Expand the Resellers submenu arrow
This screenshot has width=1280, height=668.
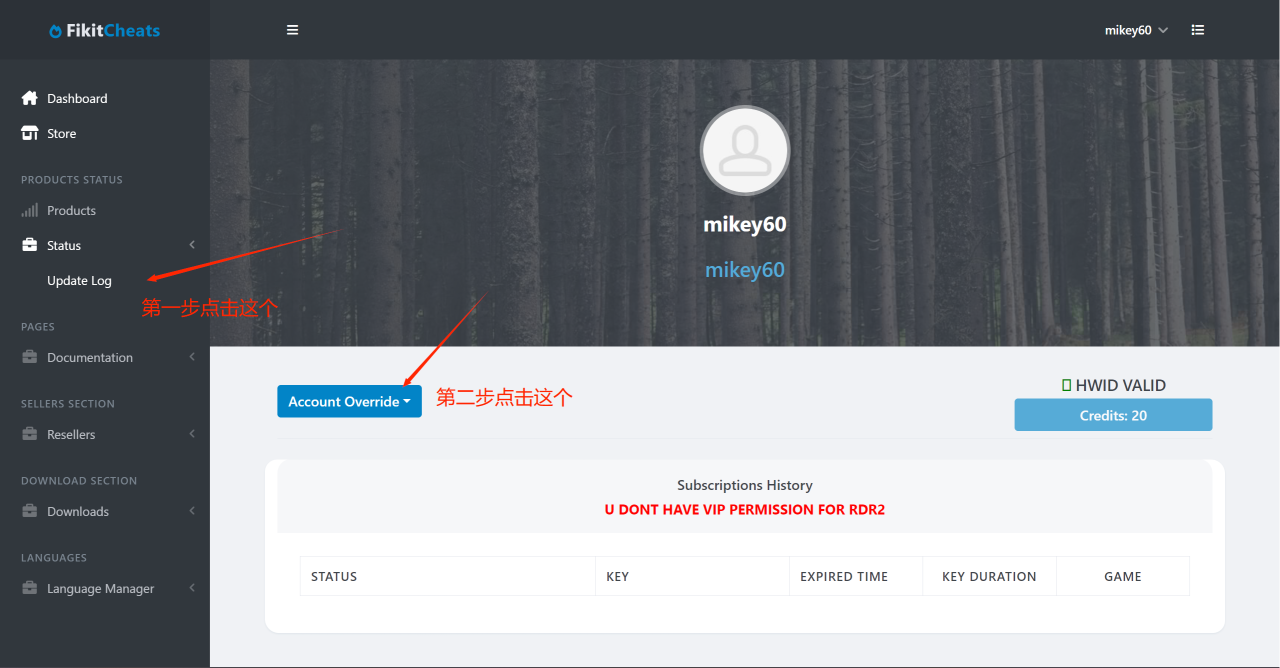191,434
